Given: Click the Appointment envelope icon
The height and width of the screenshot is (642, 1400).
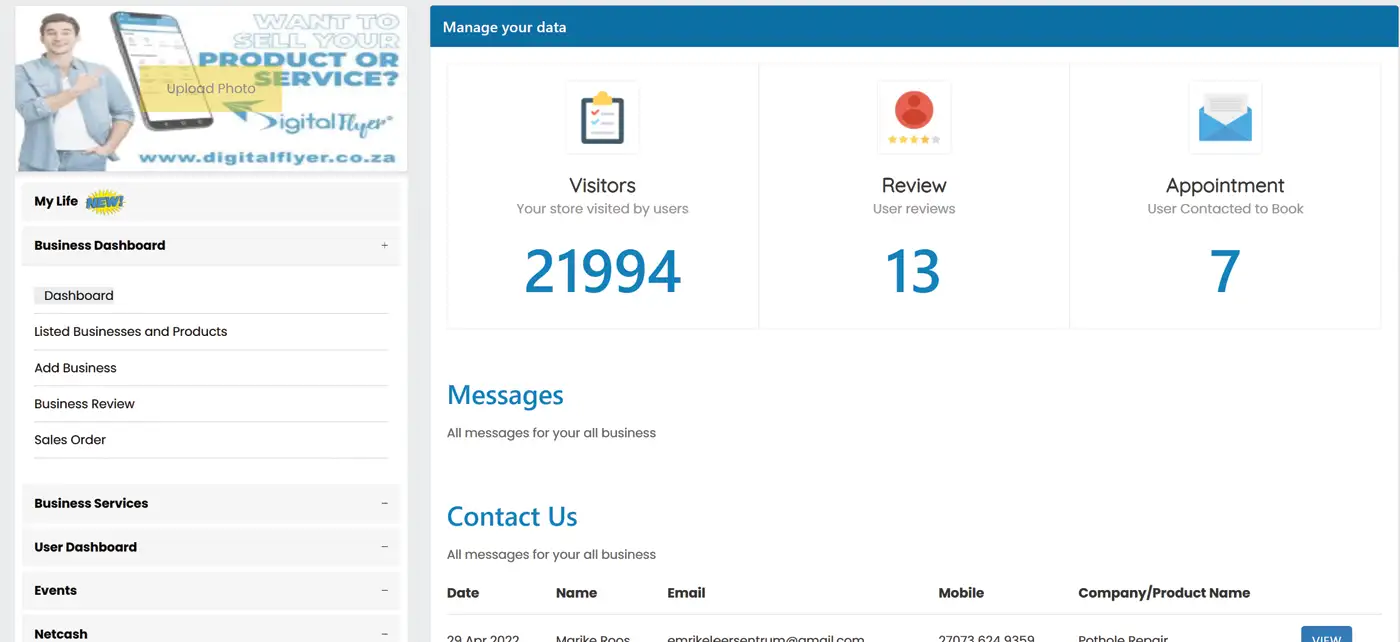Looking at the screenshot, I should 1225,118.
